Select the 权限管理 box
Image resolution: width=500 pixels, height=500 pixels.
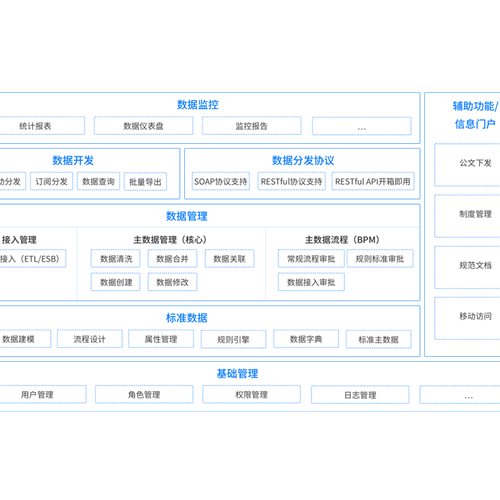252,394
